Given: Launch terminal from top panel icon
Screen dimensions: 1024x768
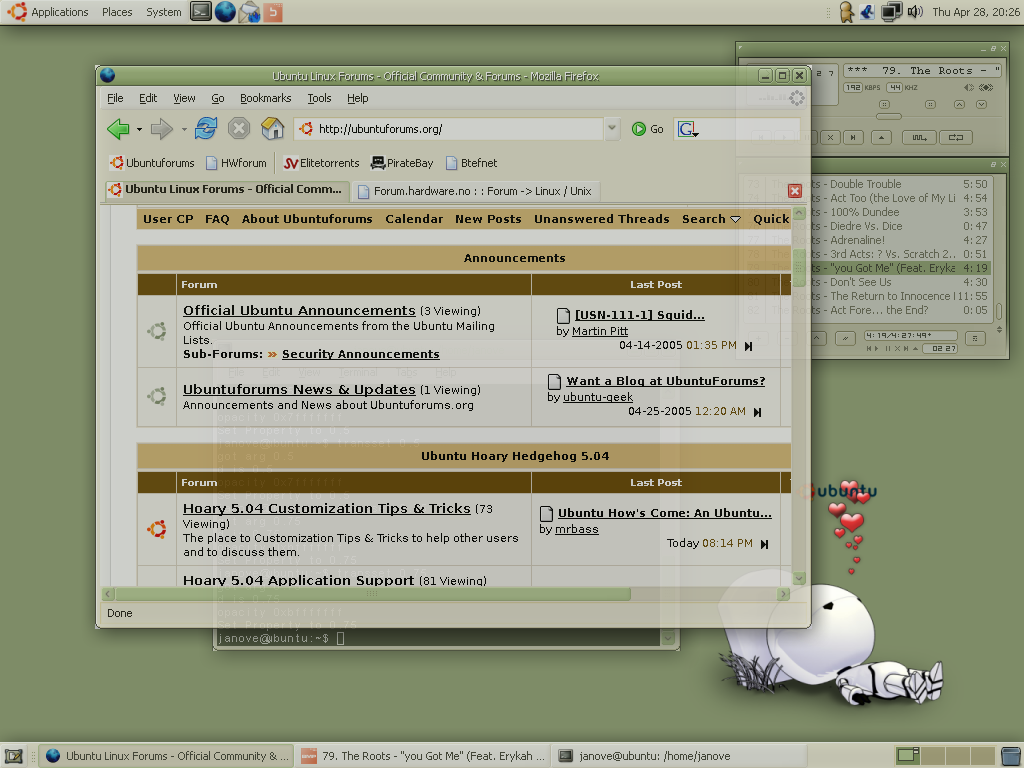Looking at the screenshot, I should (x=201, y=12).
